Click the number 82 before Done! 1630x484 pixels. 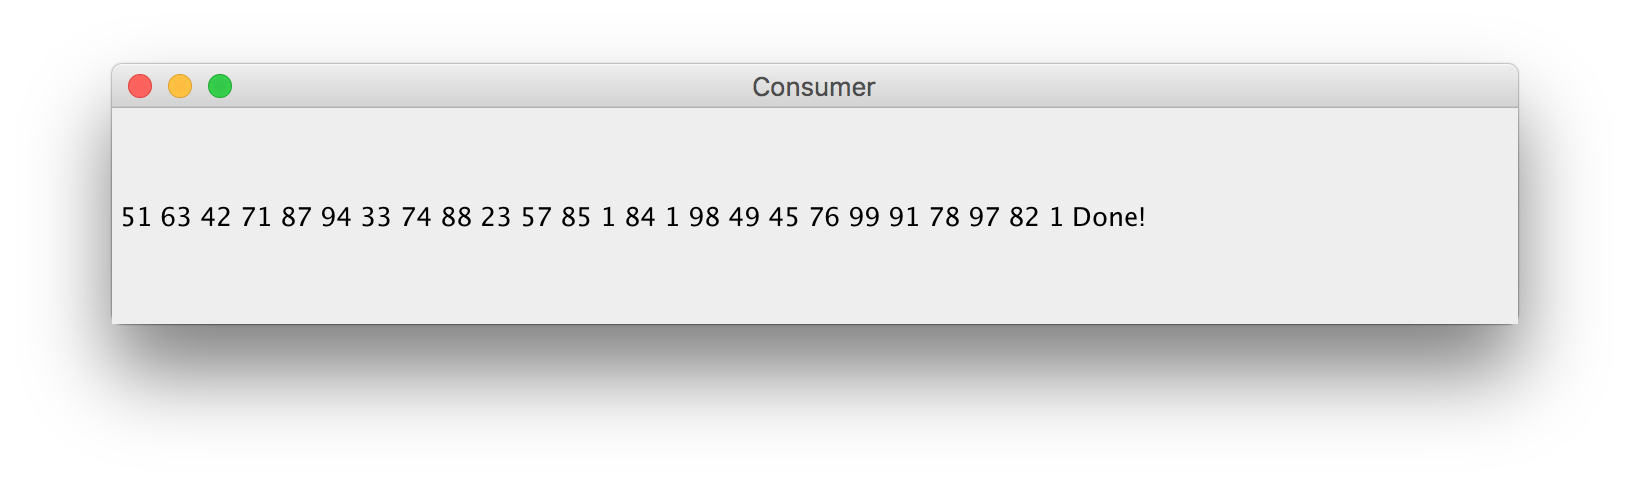click(1024, 217)
